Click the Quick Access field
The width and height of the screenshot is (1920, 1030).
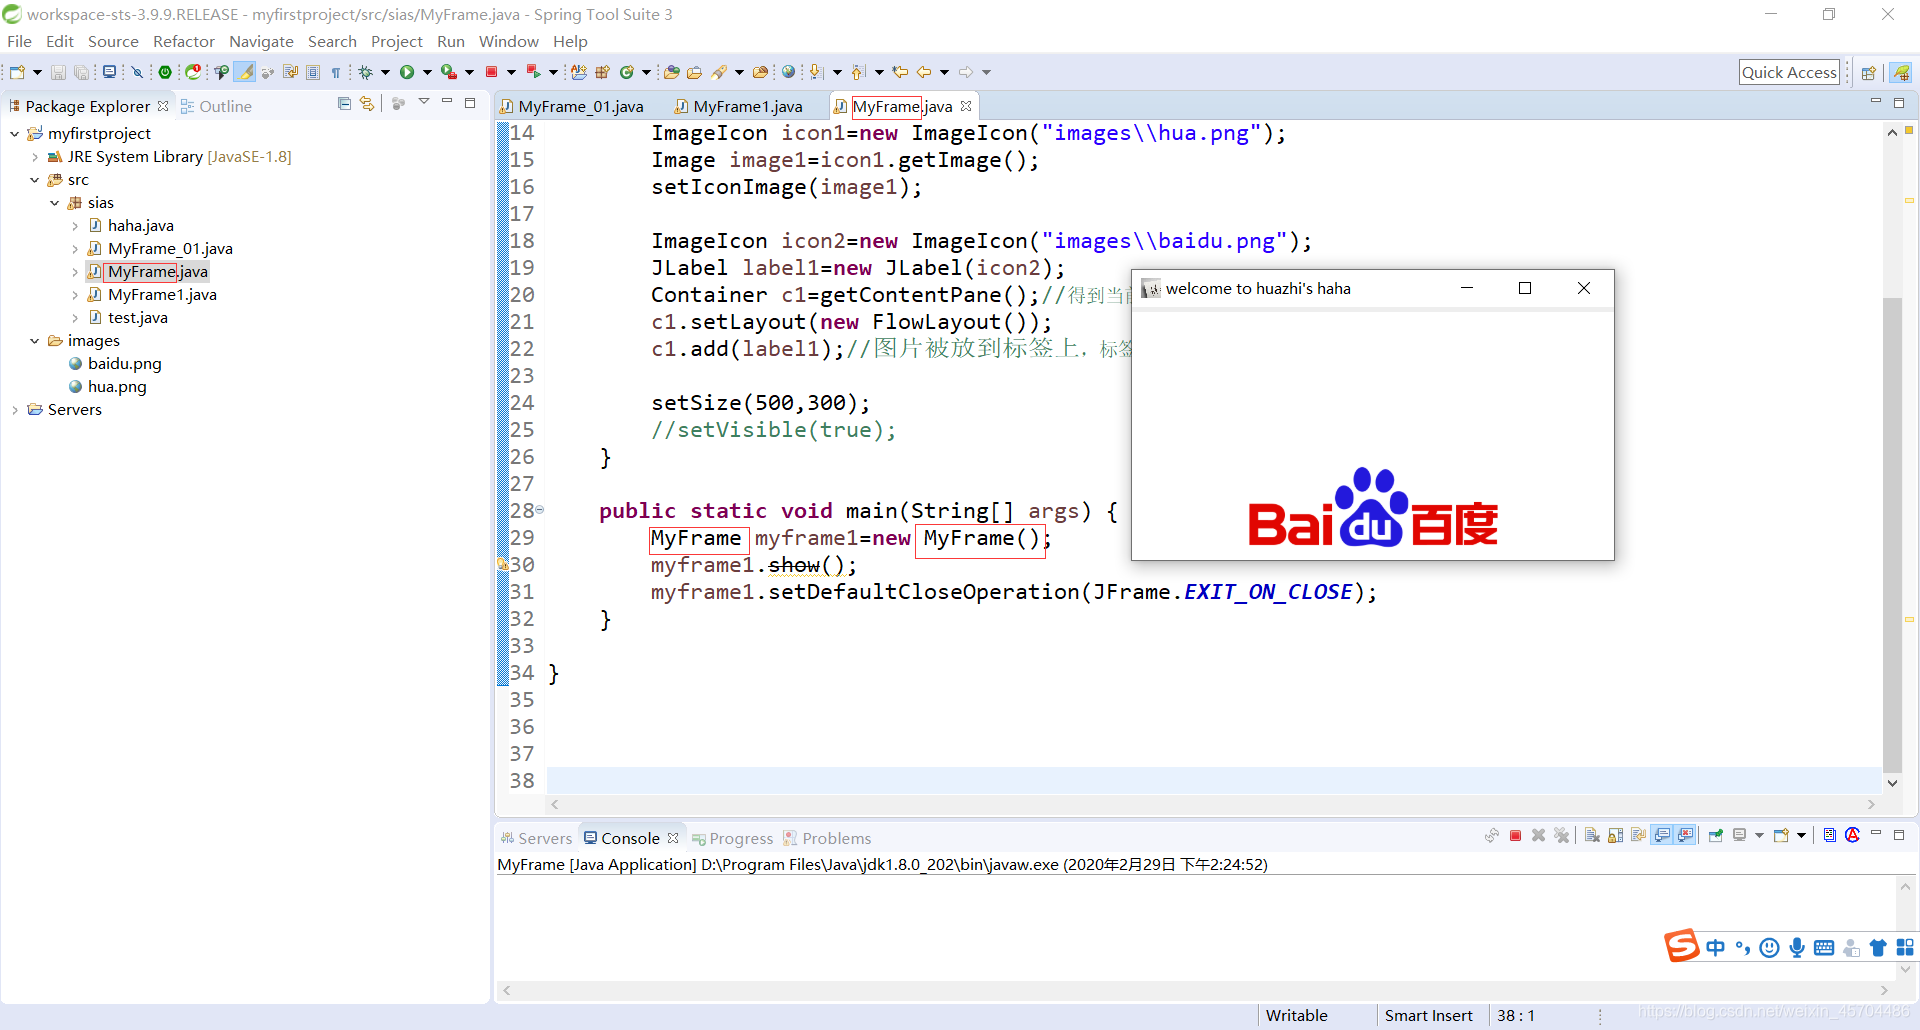(1789, 72)
